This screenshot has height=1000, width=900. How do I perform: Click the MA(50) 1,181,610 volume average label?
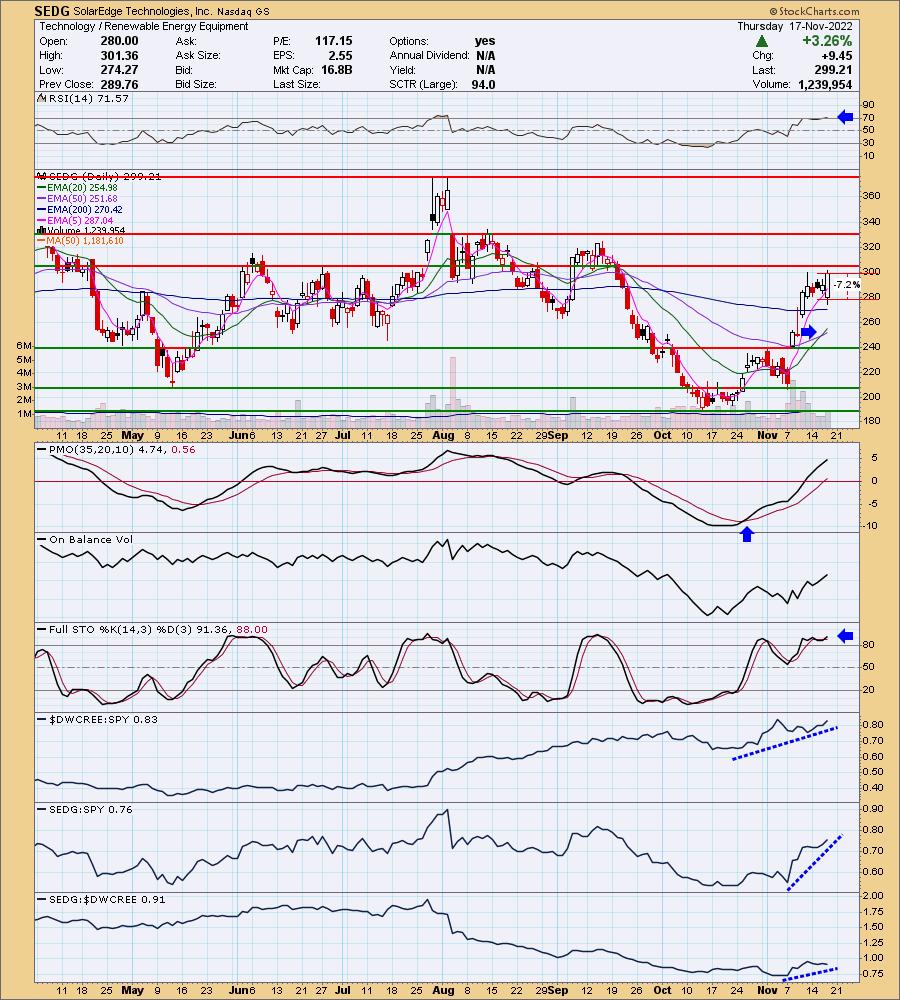(x=85, y=240)
